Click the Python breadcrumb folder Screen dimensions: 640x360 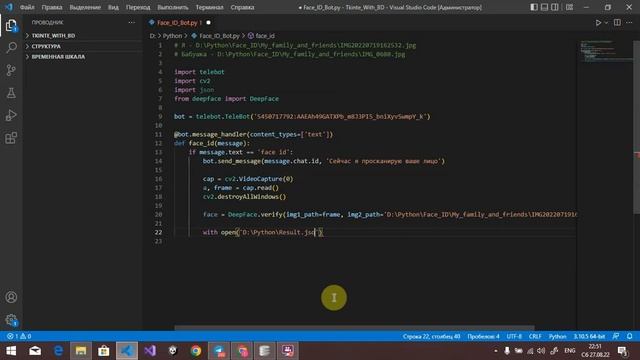172,36
